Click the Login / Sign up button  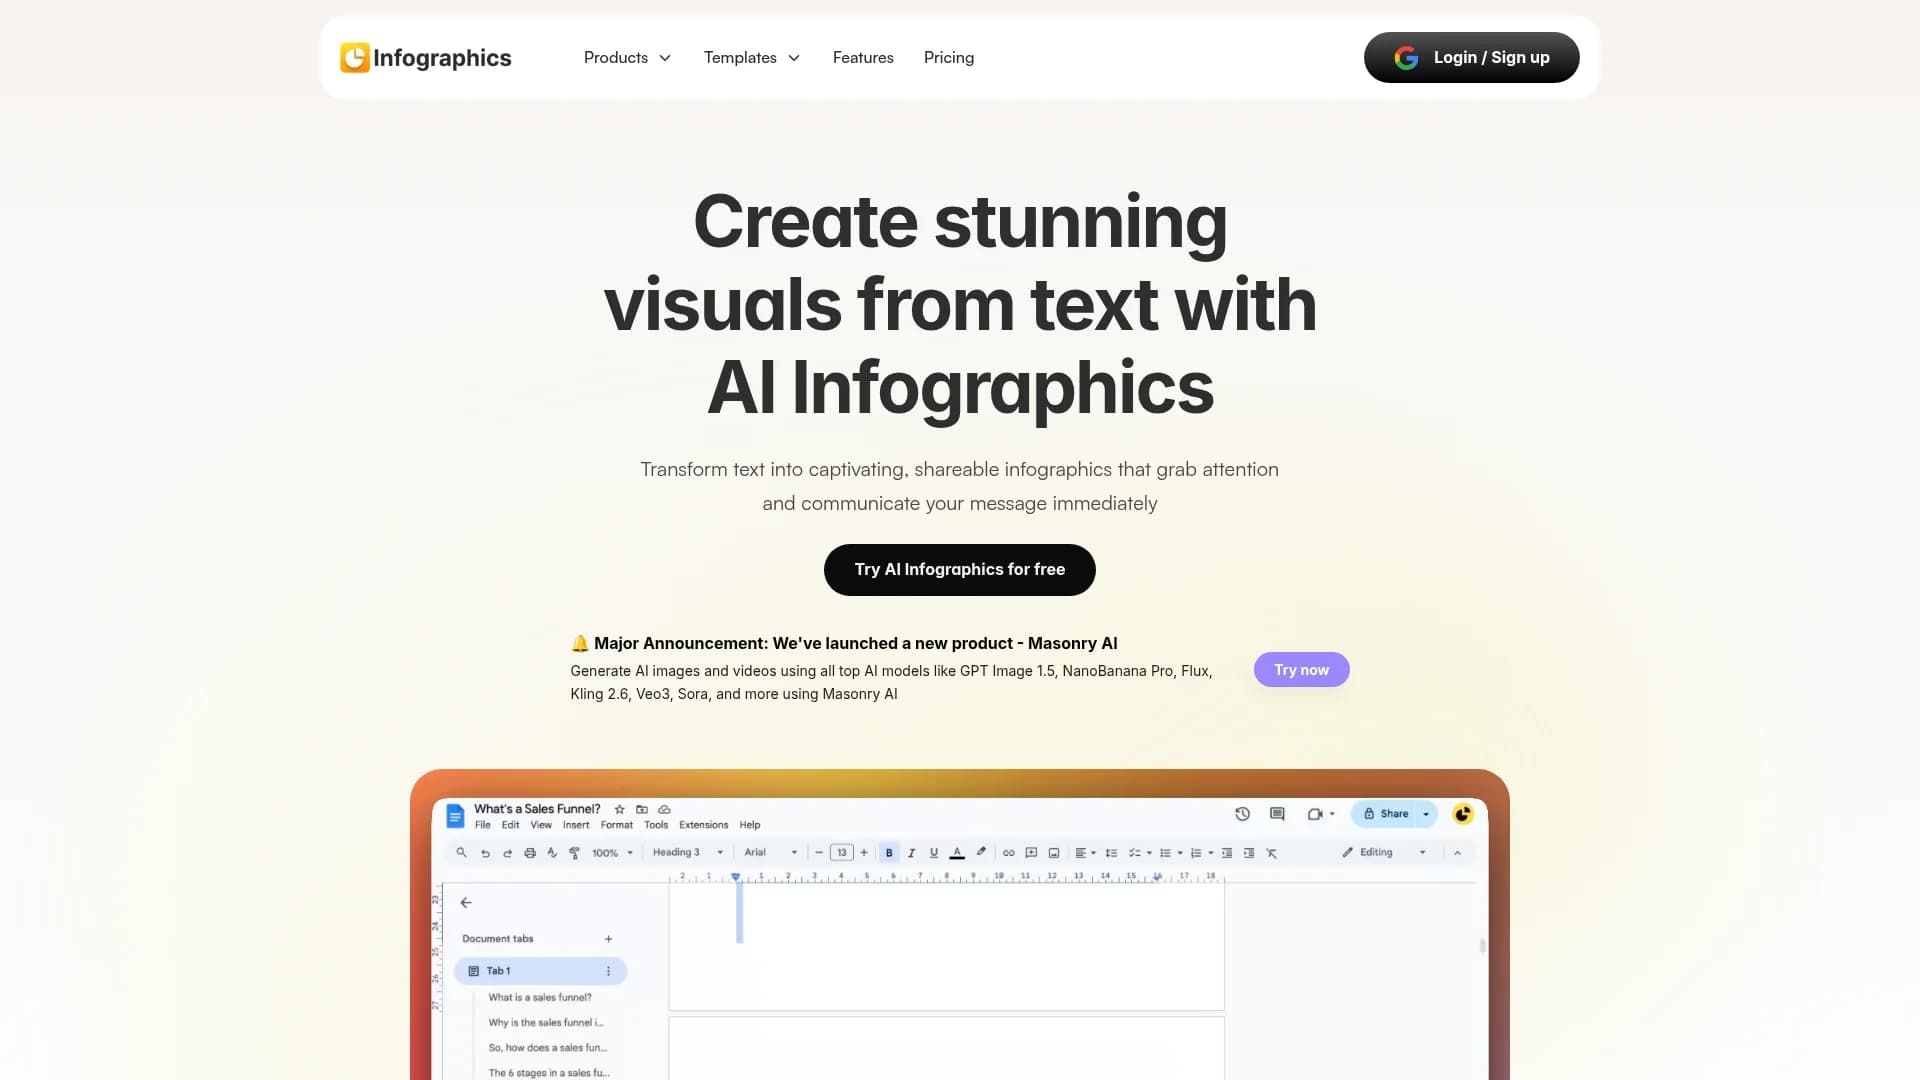click(1471, 58)
